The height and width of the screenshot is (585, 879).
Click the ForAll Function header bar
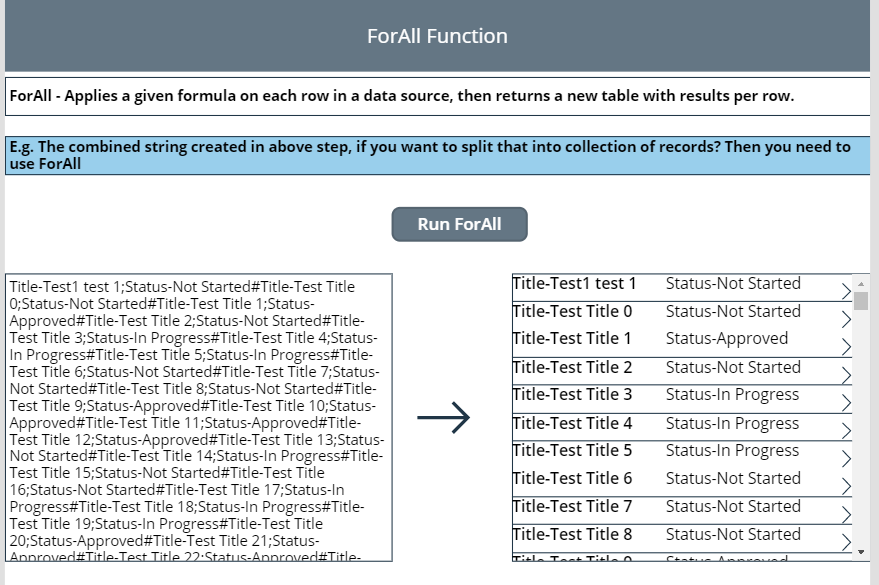click(x=437, y=36)
